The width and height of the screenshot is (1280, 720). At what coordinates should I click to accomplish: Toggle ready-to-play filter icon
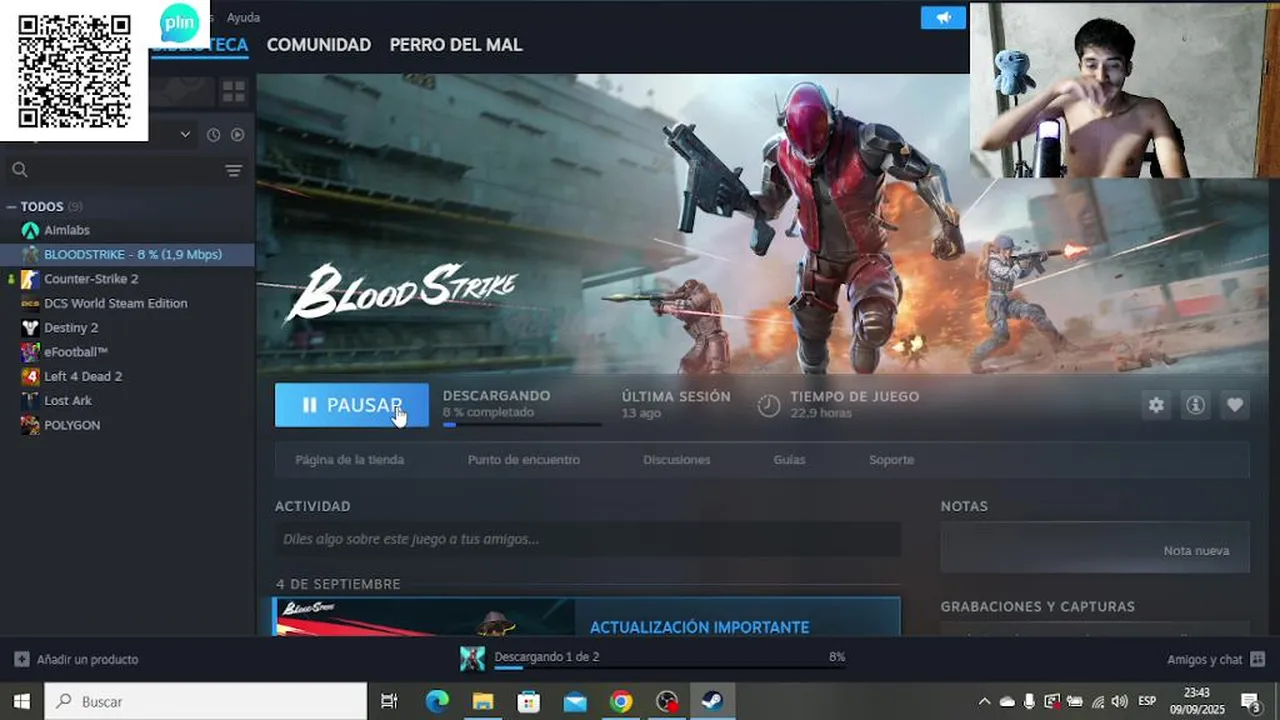pos(238,134)
